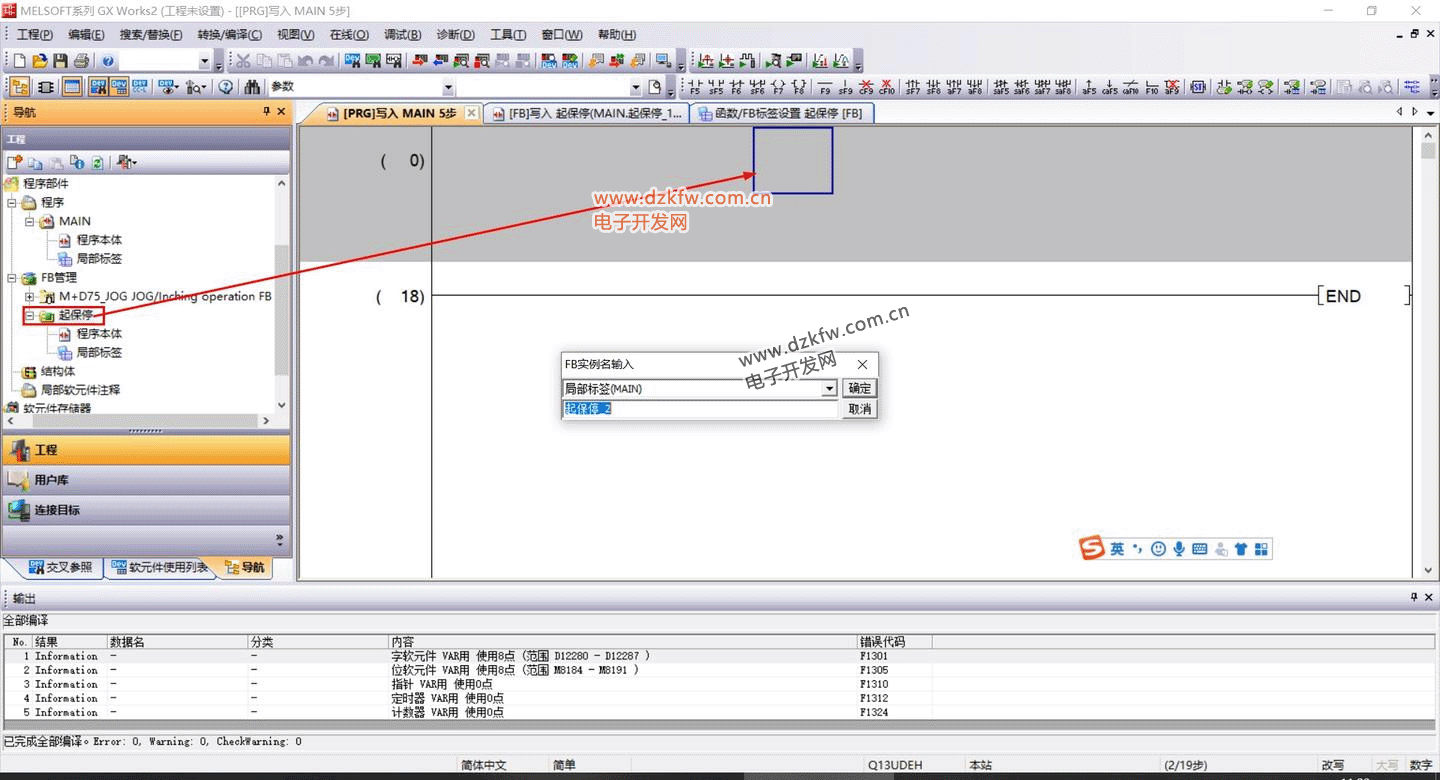The height and width of the screenshot is (780, 1440).
Task: Open the 局部标签(MAIN) dropdown in dialog
Action: coord(829,389)
